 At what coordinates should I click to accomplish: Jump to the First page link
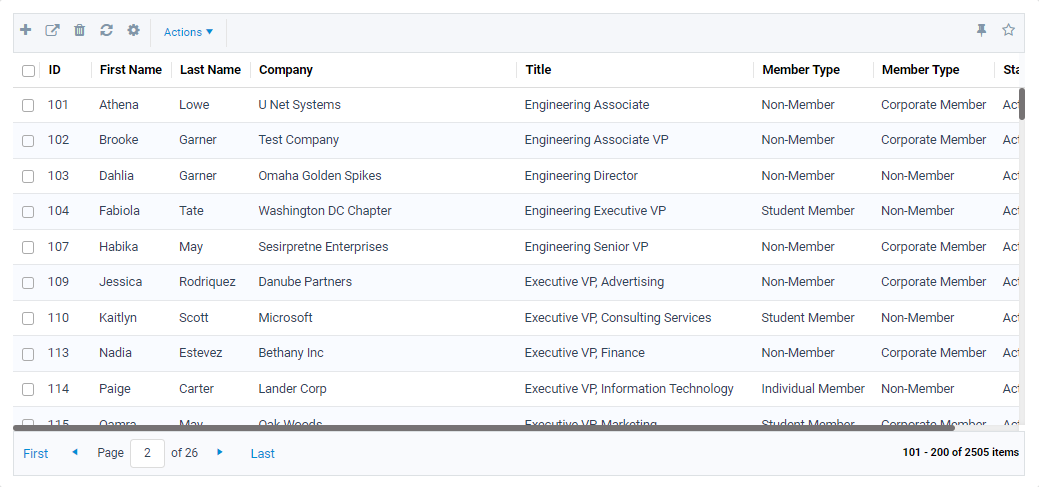36,454
